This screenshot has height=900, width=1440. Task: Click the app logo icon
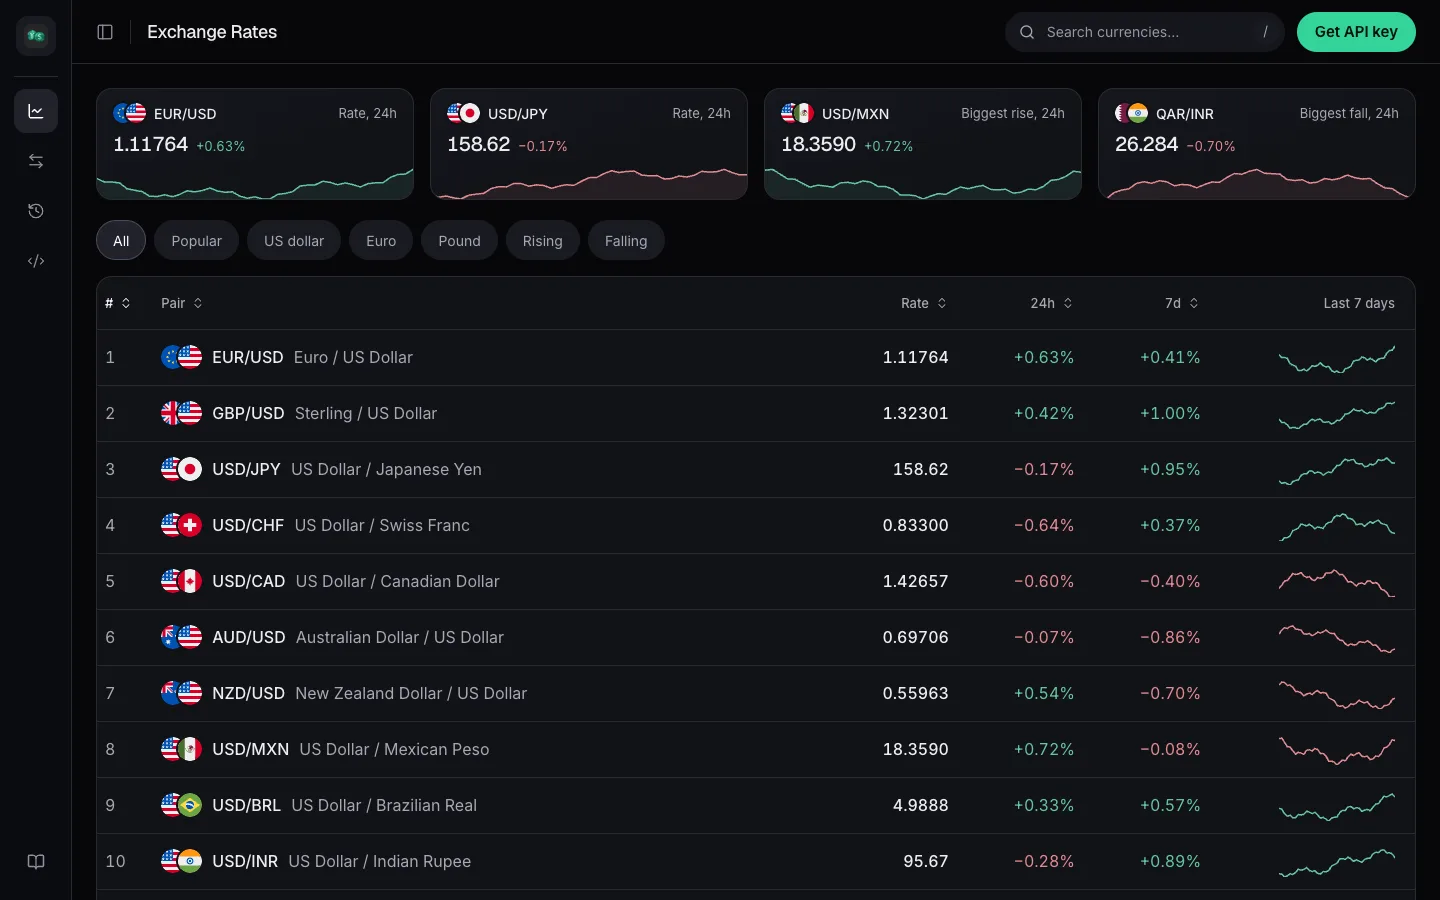(36, 36)
